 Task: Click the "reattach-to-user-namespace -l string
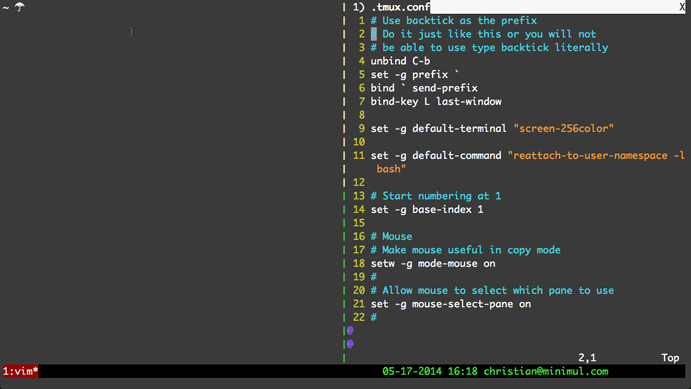(596, 156)
